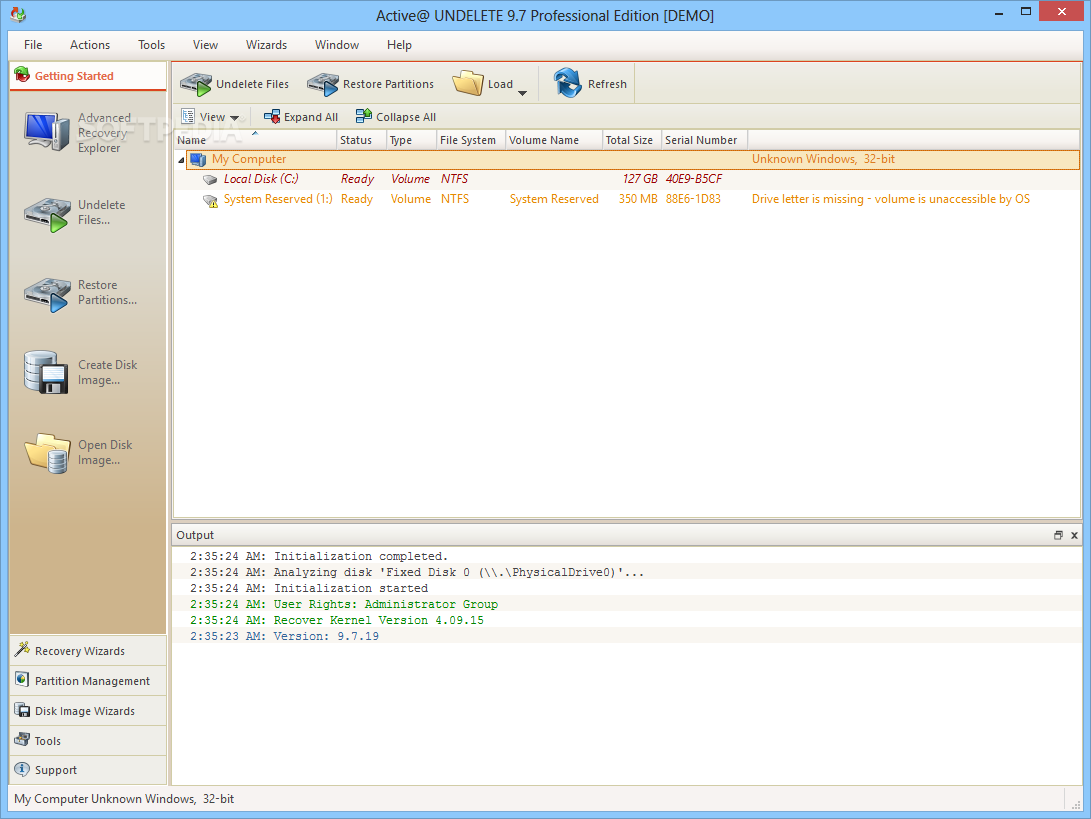Click serial number 88E6-1D83
1091x819 pixels.
[x=693, y=199]
